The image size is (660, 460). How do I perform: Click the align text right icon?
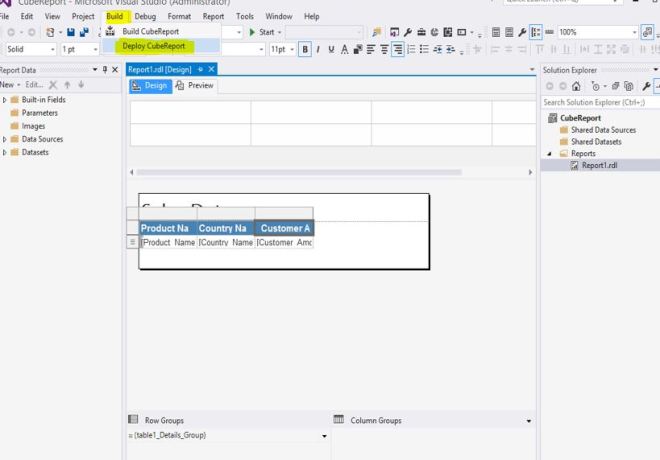(397, 48)
